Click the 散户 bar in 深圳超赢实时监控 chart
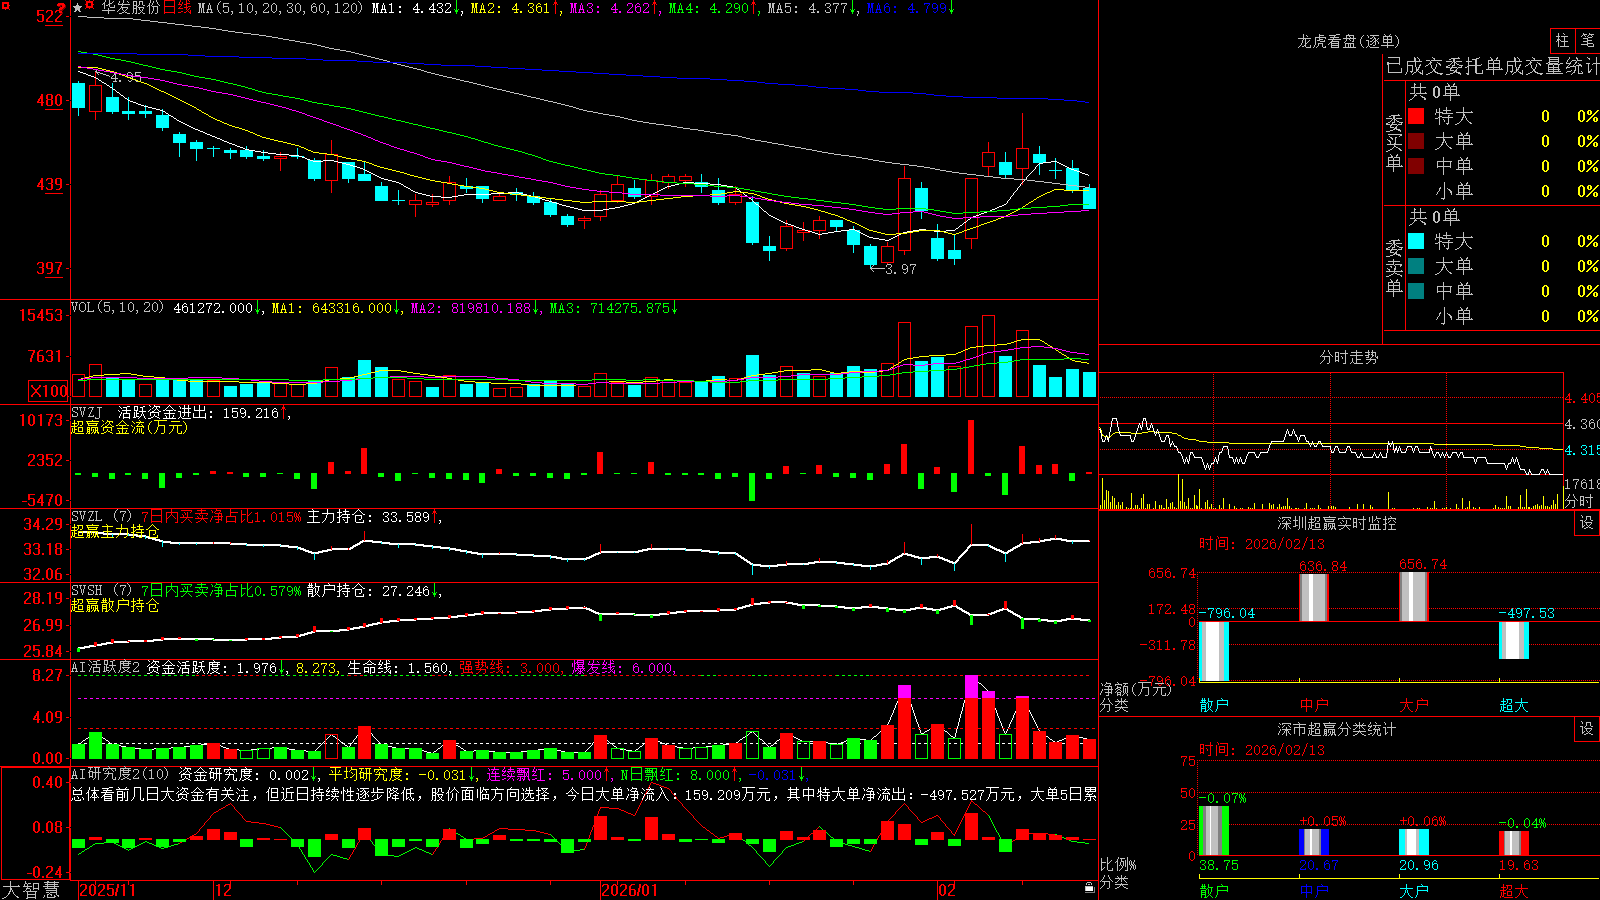Viewport: 1600px width, 900px height. [1214, 651]
